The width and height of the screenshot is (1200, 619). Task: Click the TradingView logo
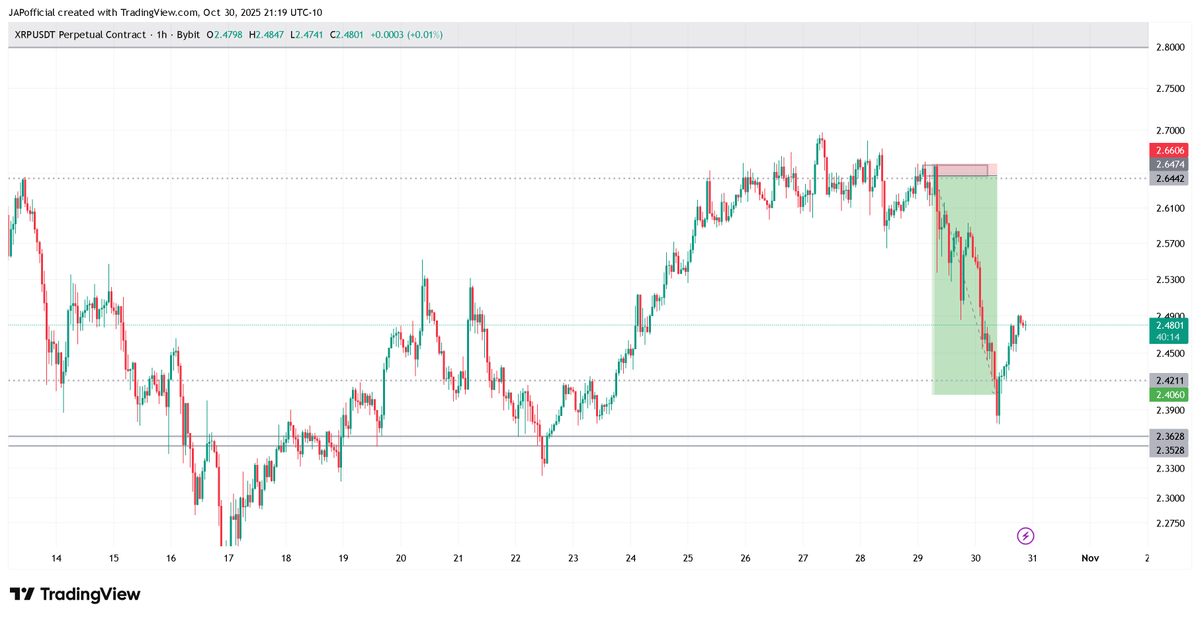[73, 594]
